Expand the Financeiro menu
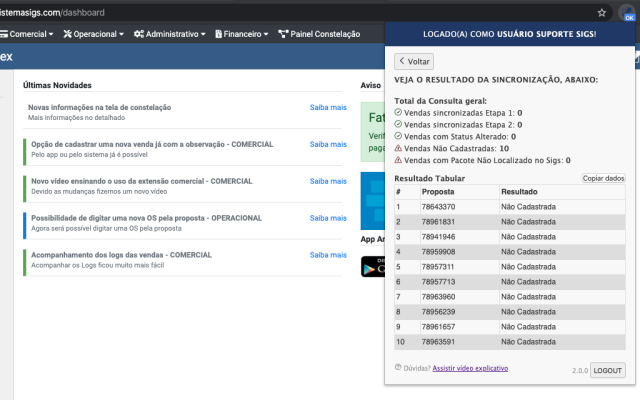Image resolution: width=640 pixels, height=400 pixels. point(242,34)
